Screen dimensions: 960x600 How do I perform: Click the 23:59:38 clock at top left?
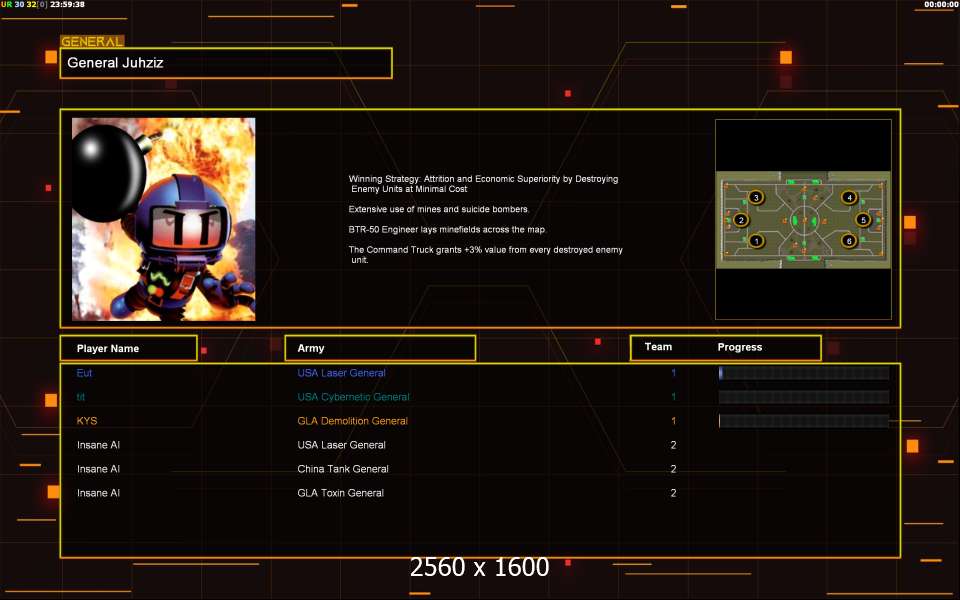[x=67, y=4]
